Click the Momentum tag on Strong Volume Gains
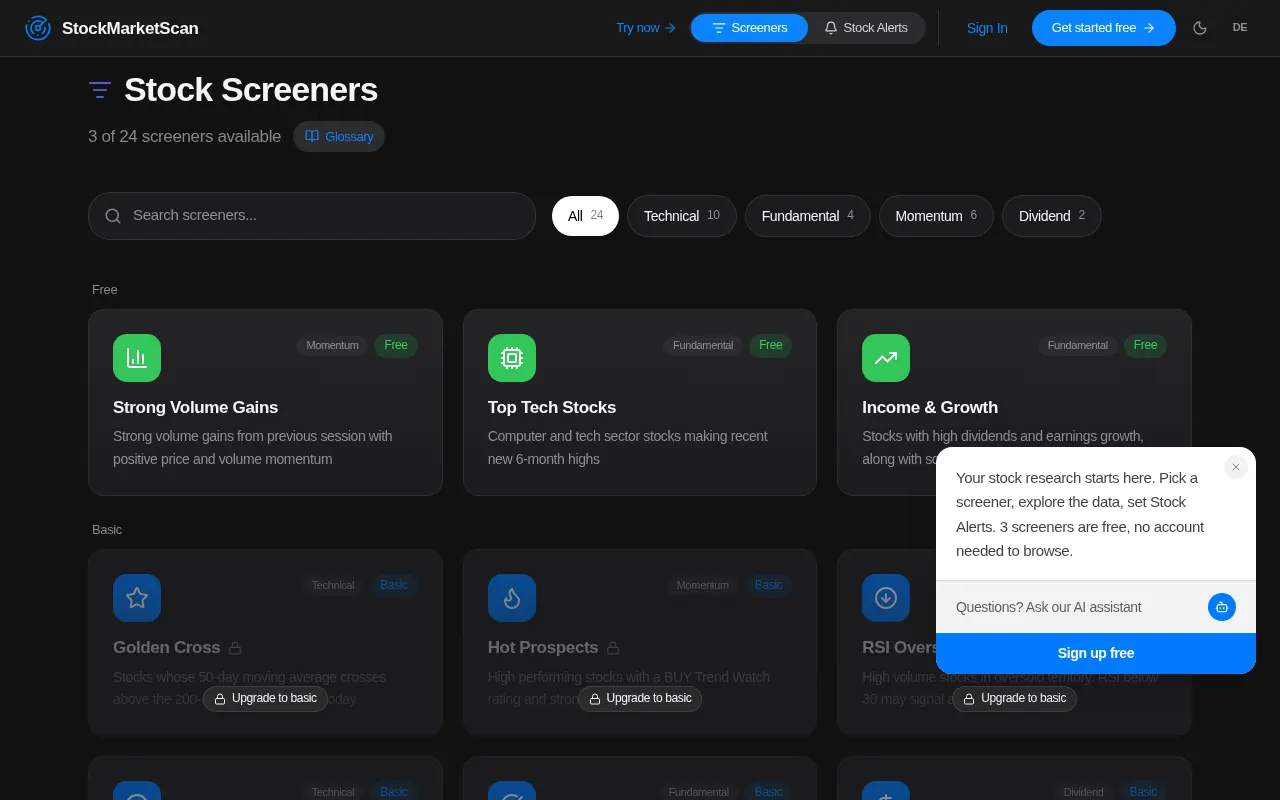Screen dimensions: 1280x800 332,345
